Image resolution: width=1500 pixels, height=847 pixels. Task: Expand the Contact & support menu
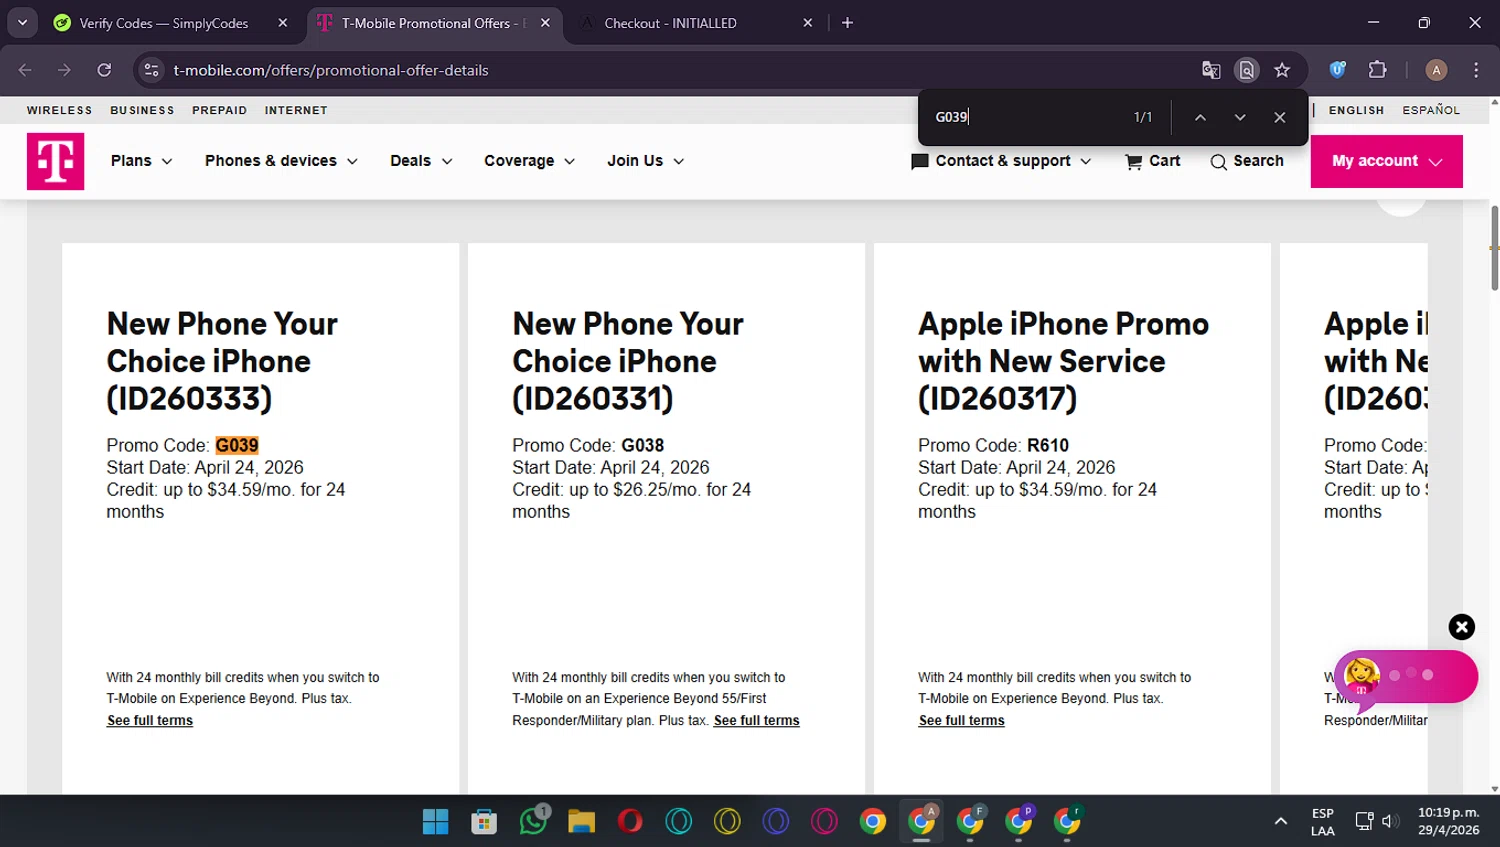pos(1001,161)
